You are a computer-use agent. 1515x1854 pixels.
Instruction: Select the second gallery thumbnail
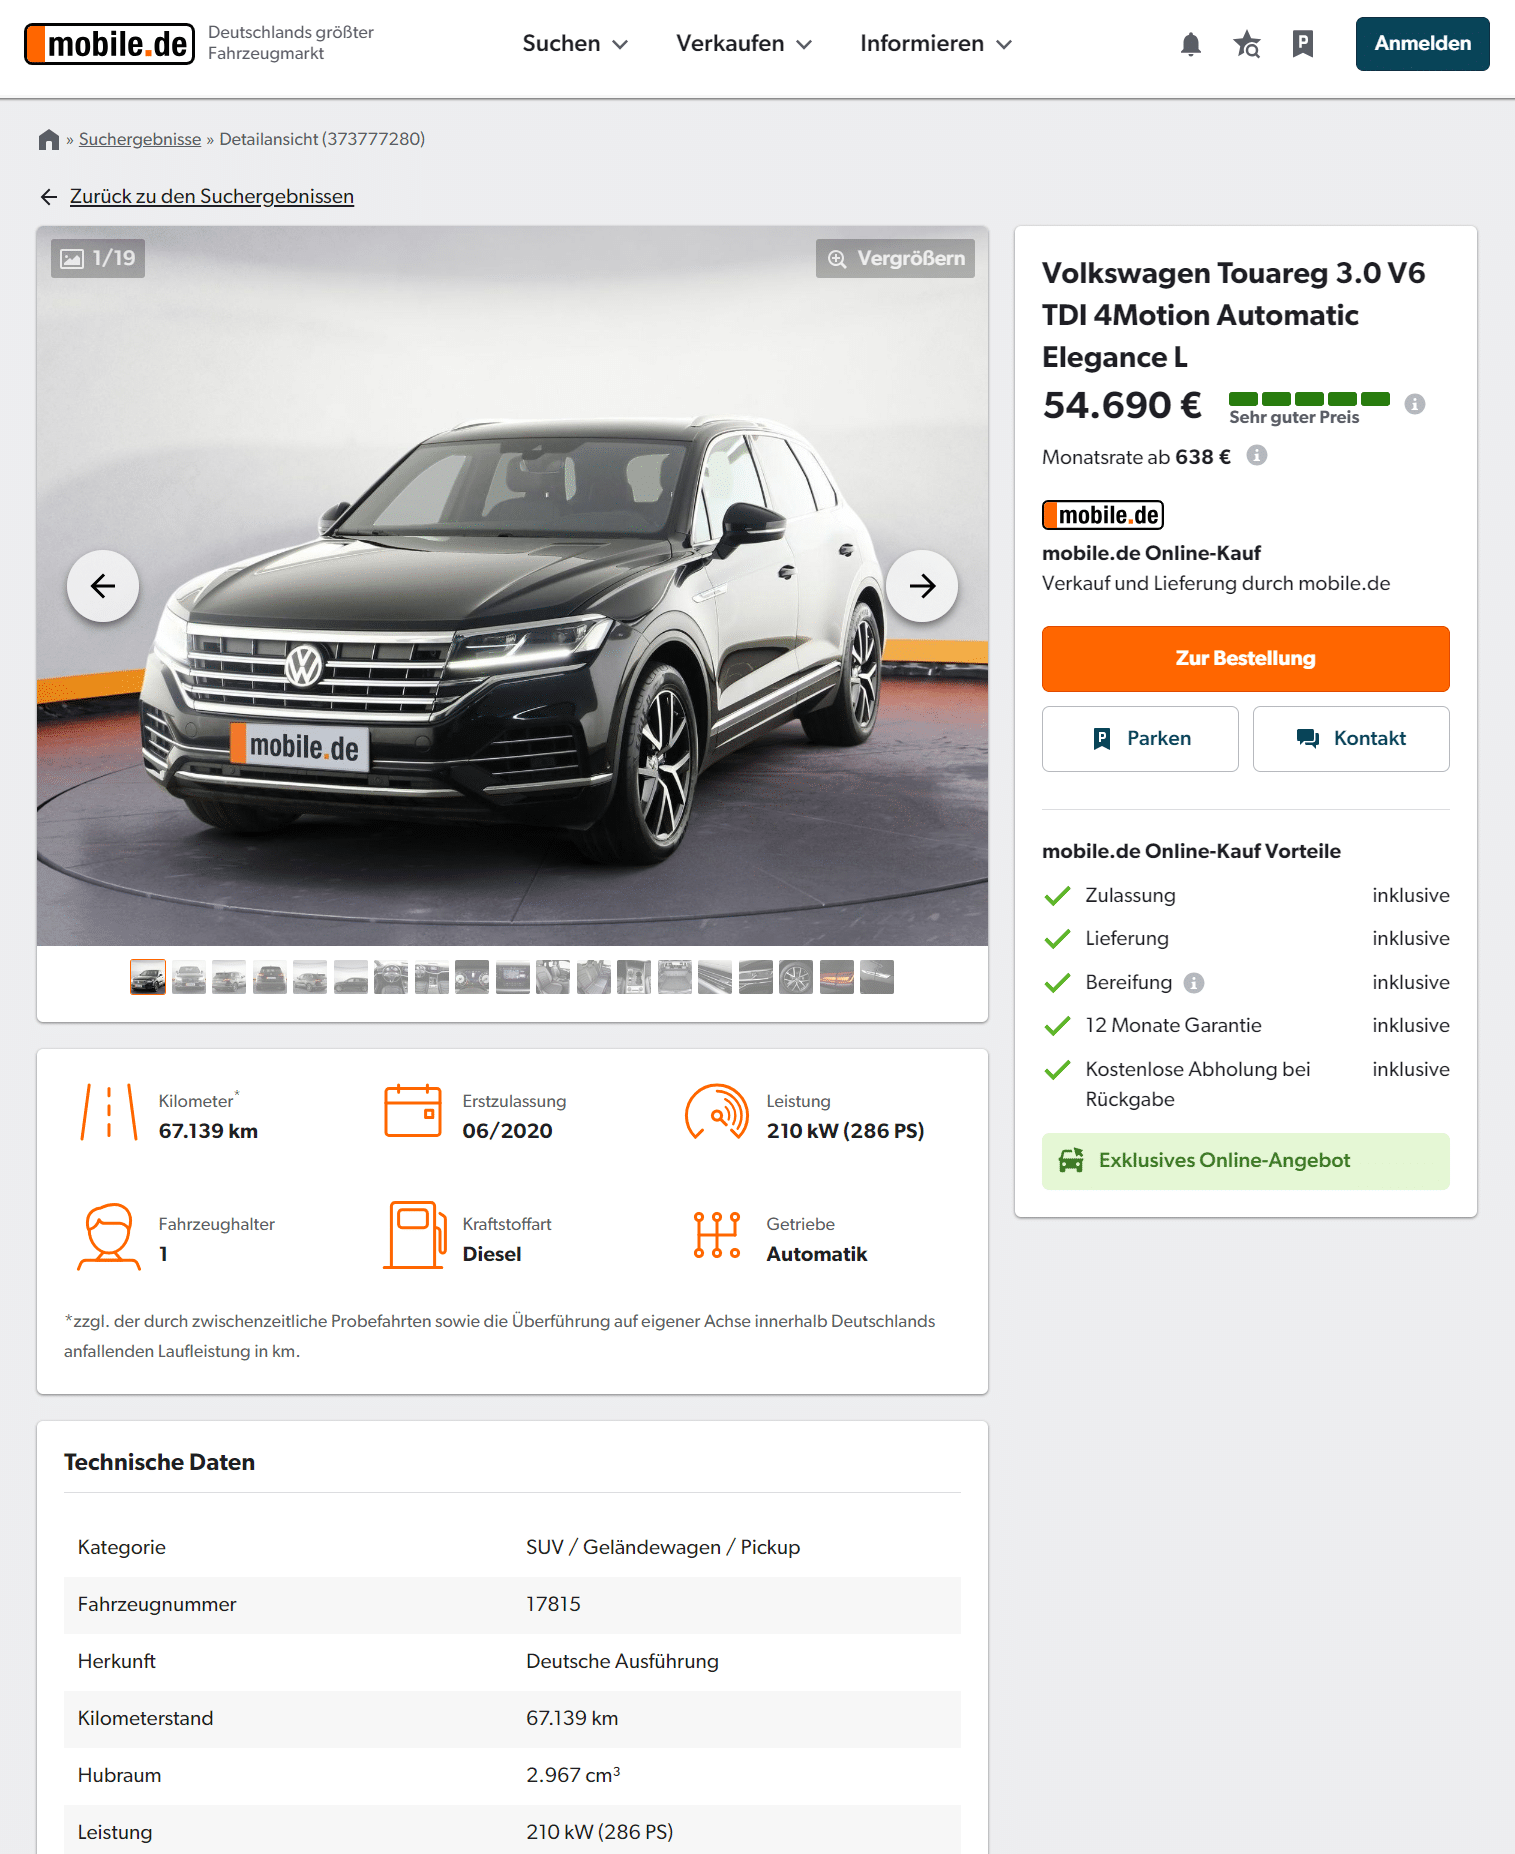click(189, 977)
